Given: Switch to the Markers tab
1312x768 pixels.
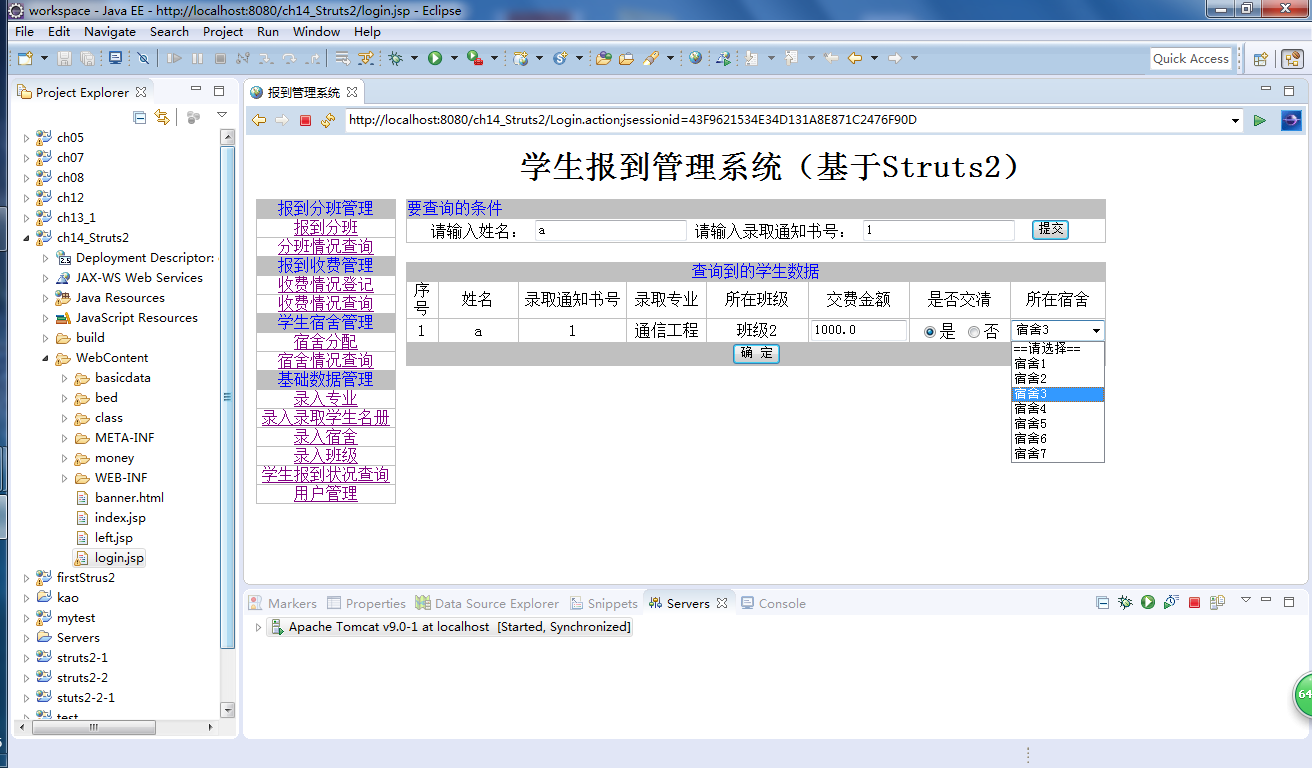Looking at the screenshot, I should click(283, 603).
